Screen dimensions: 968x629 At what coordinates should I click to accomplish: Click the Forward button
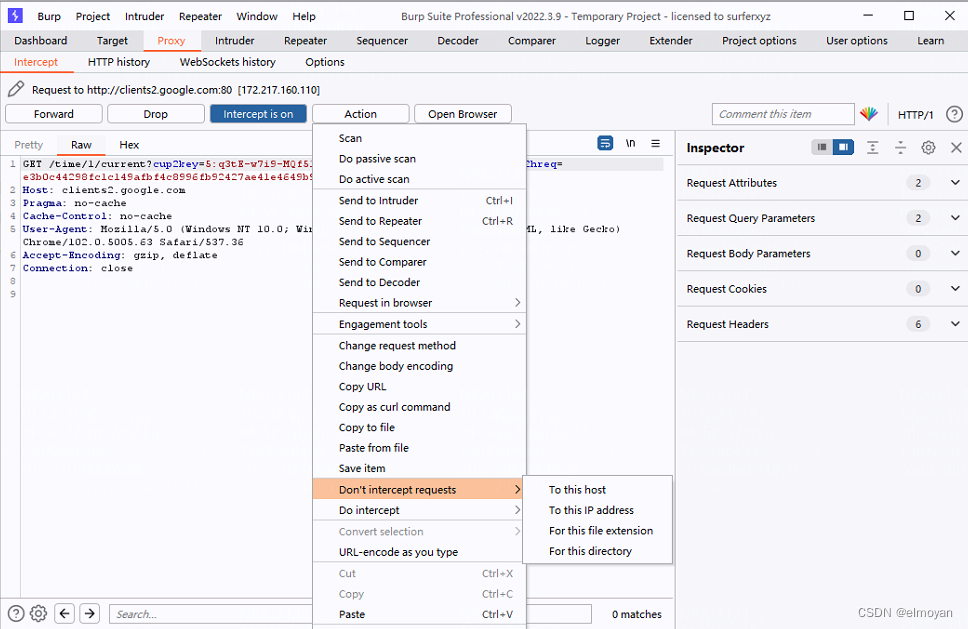53,113
